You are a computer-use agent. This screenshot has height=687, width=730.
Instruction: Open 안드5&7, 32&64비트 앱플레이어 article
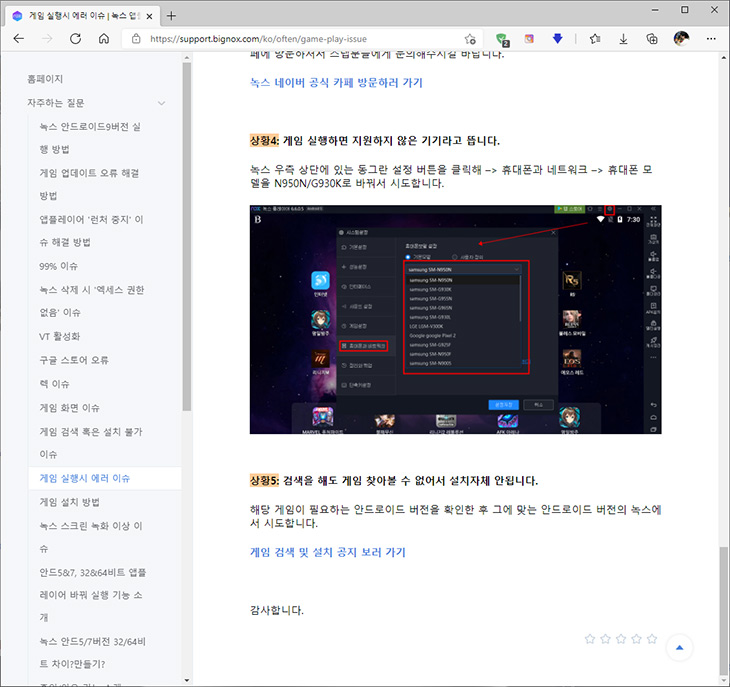(92, 595)
